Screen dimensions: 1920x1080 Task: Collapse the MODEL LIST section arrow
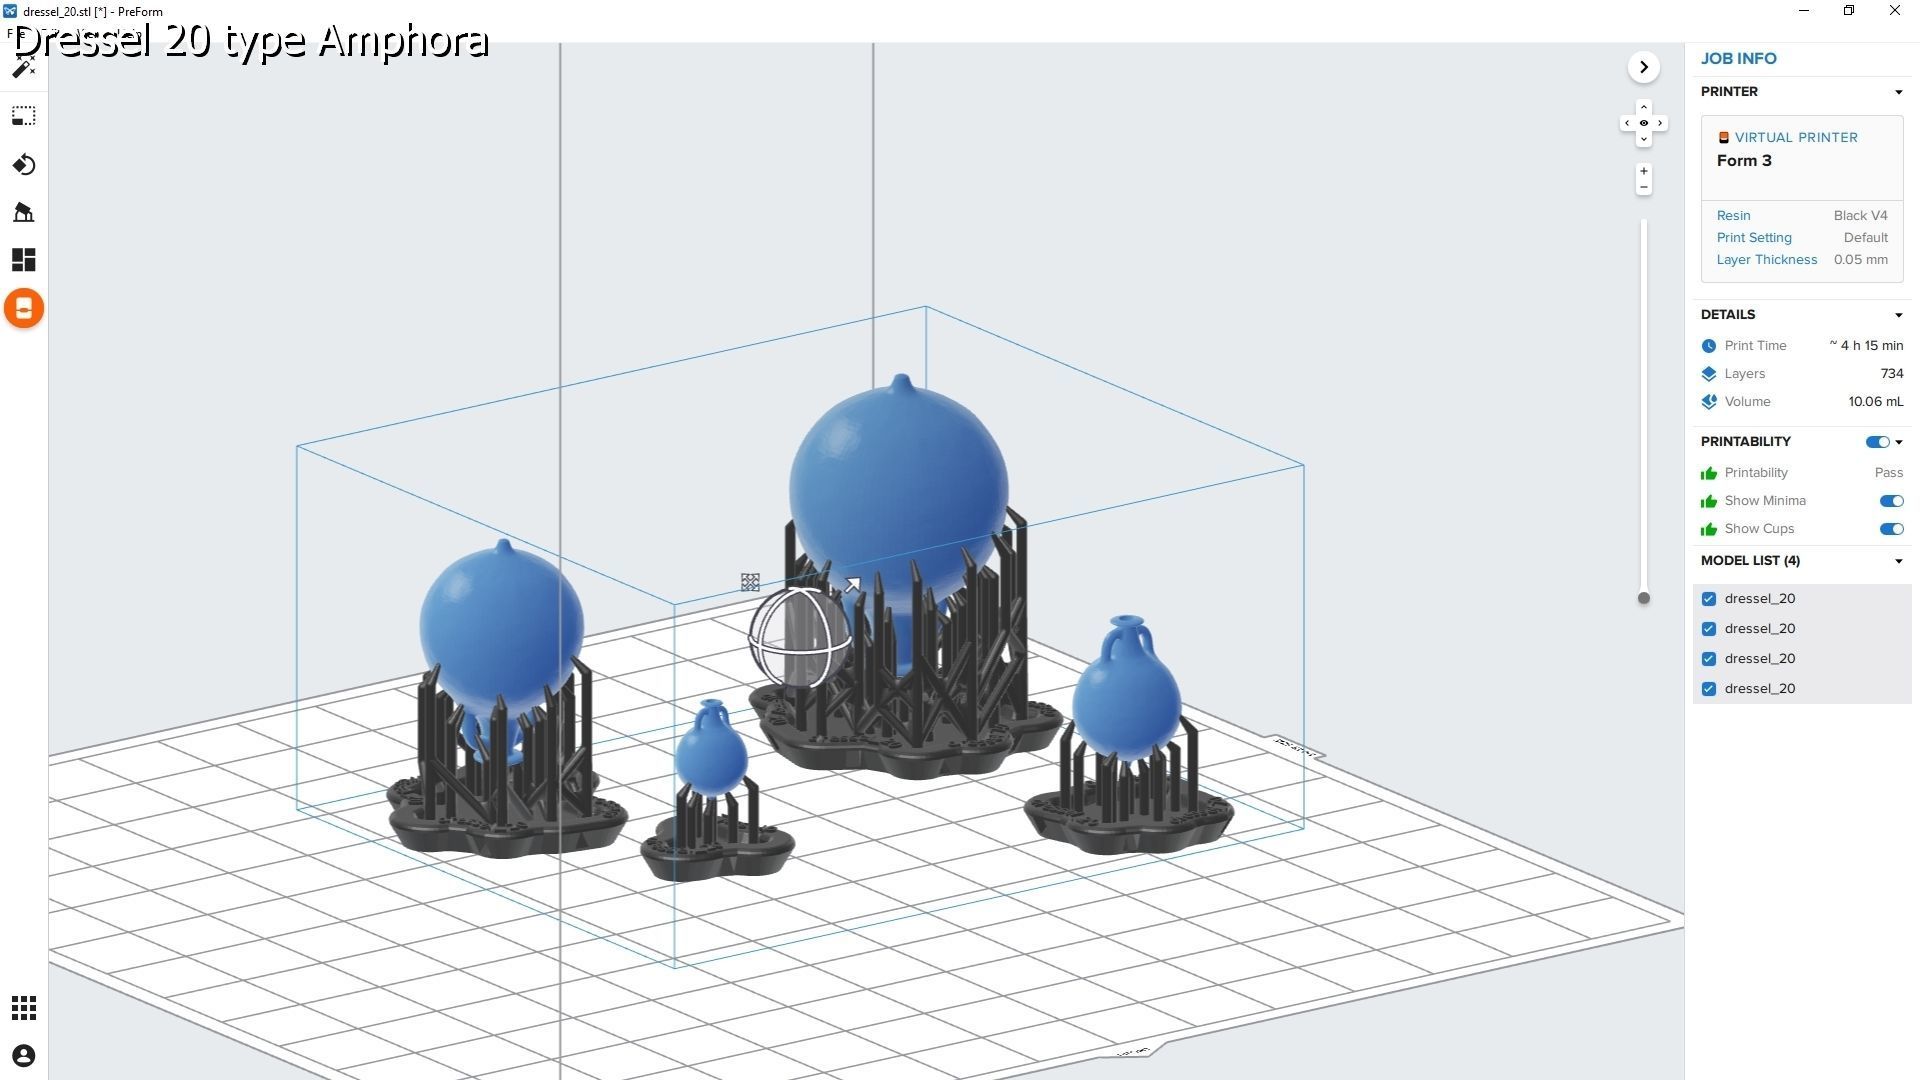pyautogui.click(x=1898, y=561)
